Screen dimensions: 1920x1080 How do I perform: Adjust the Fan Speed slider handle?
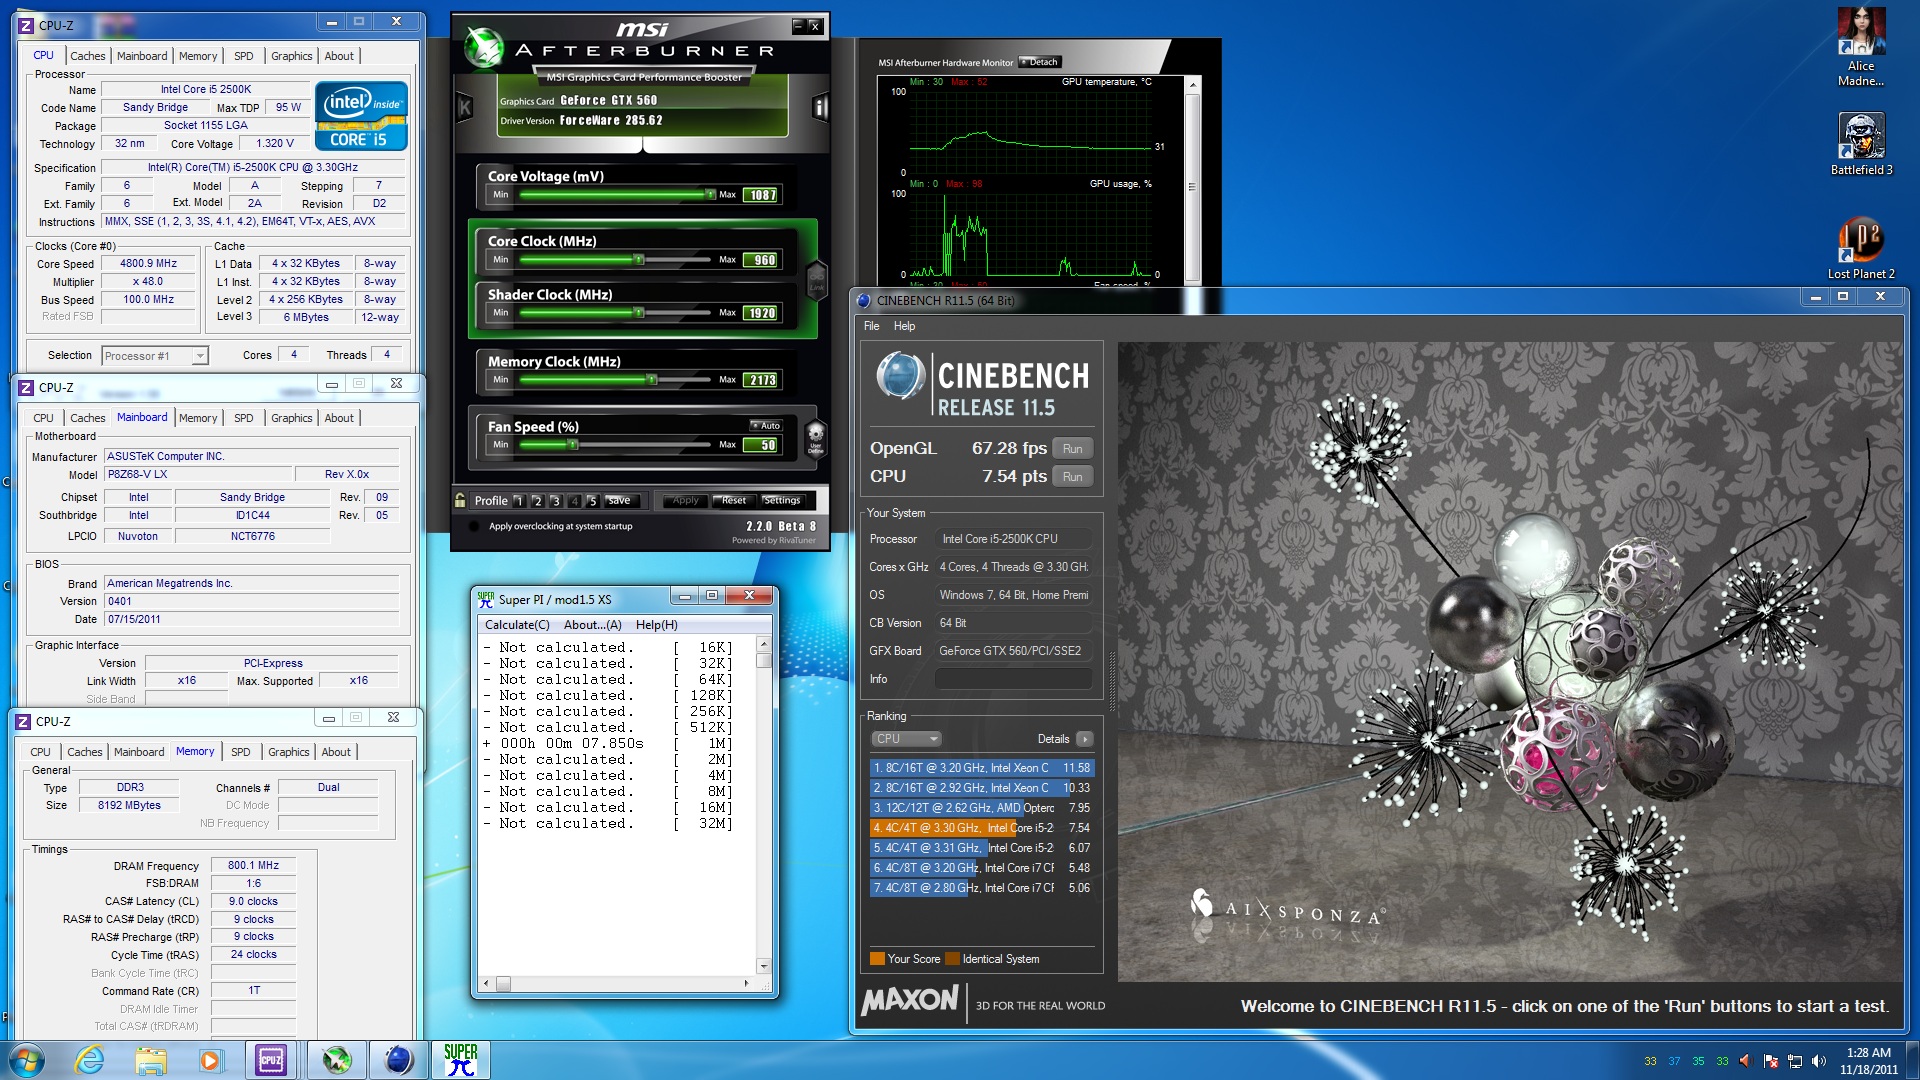573,445
